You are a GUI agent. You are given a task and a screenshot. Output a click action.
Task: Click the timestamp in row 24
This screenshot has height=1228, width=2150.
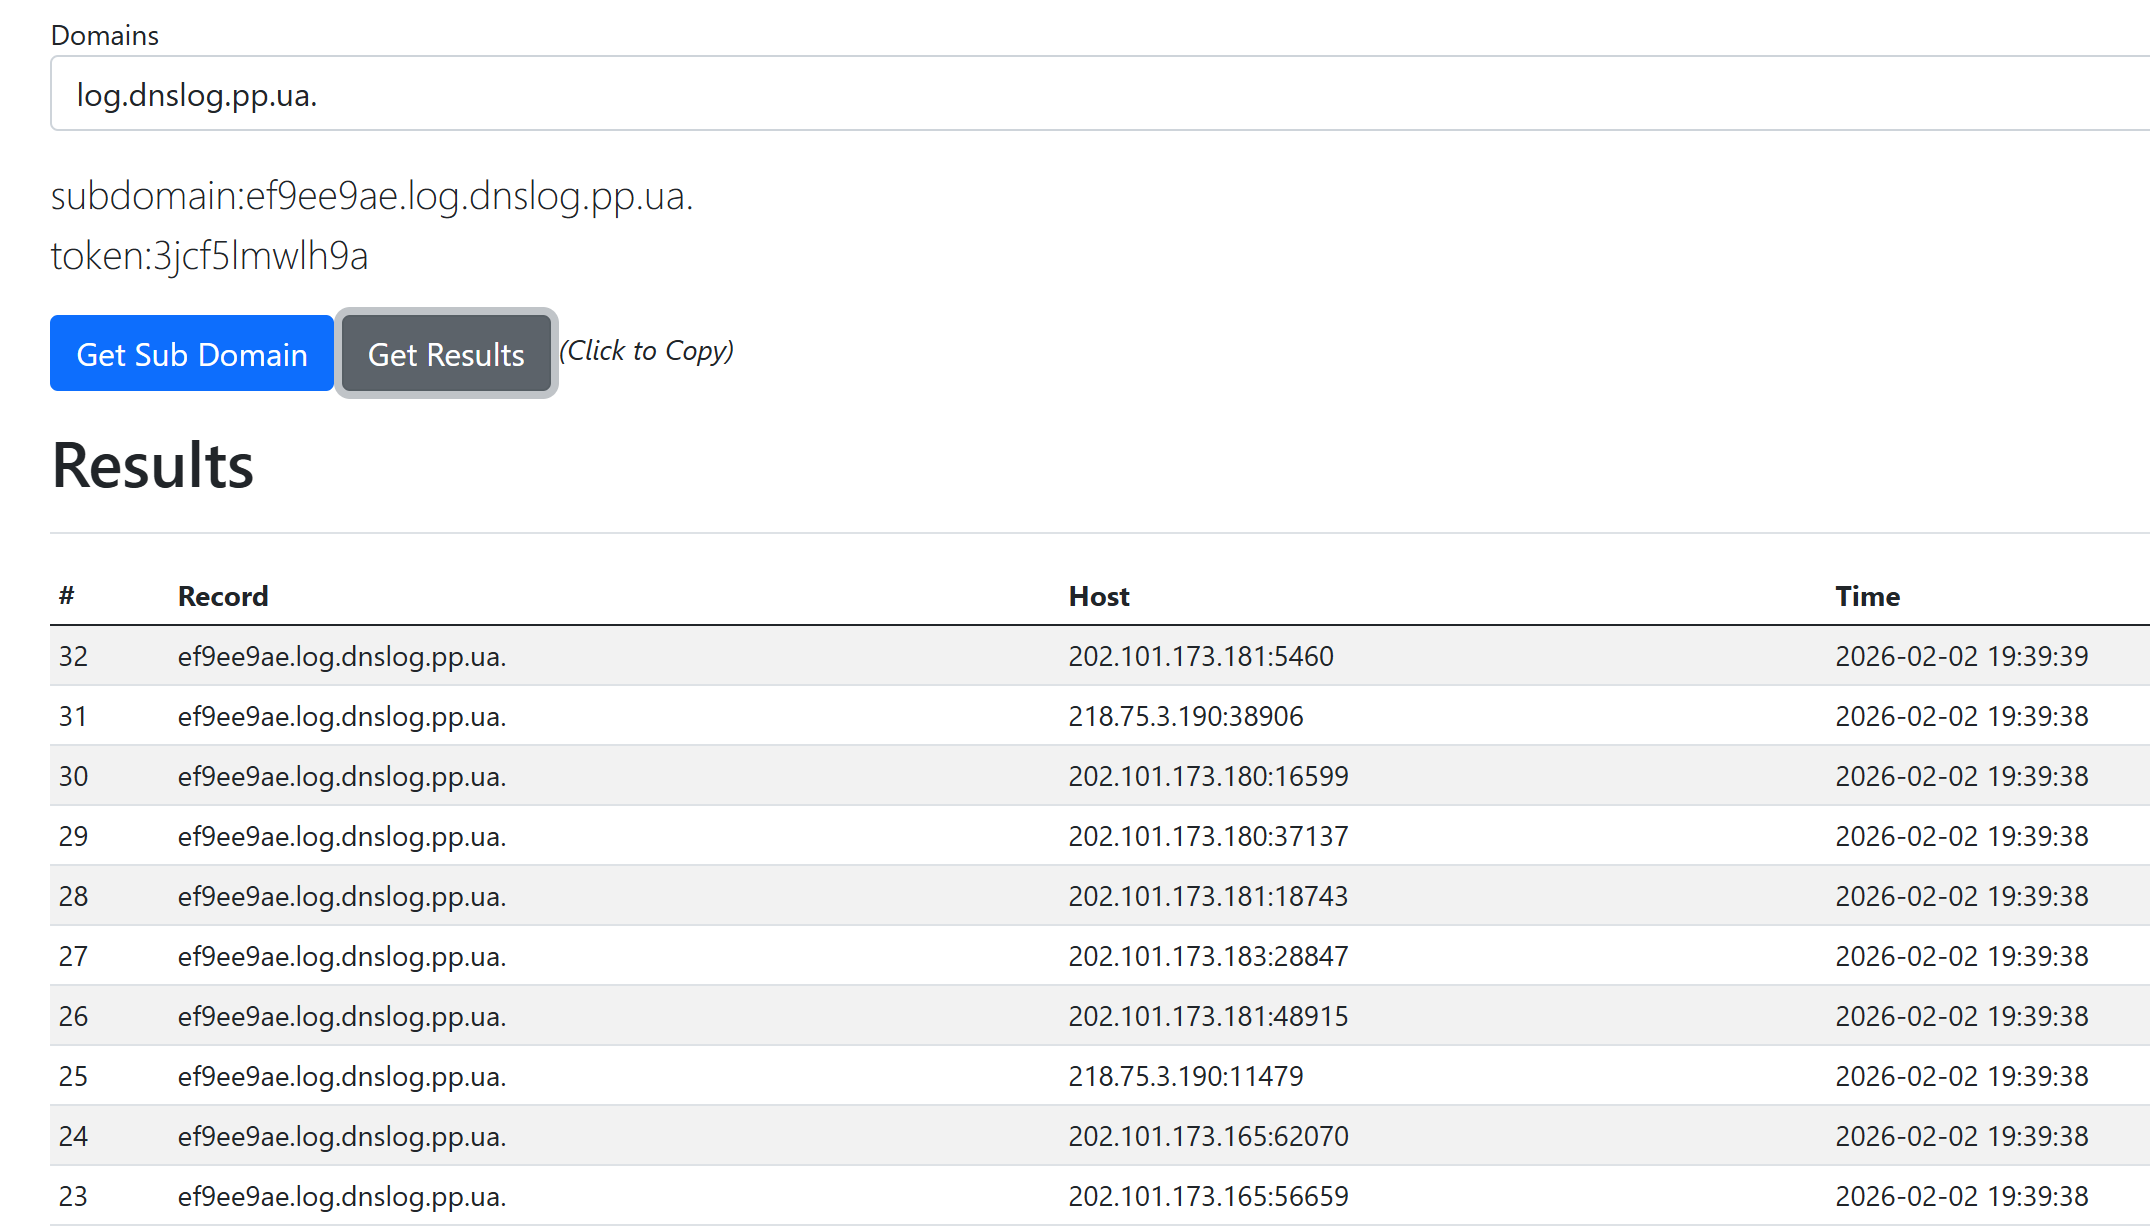click(x=1960, y=1136)
